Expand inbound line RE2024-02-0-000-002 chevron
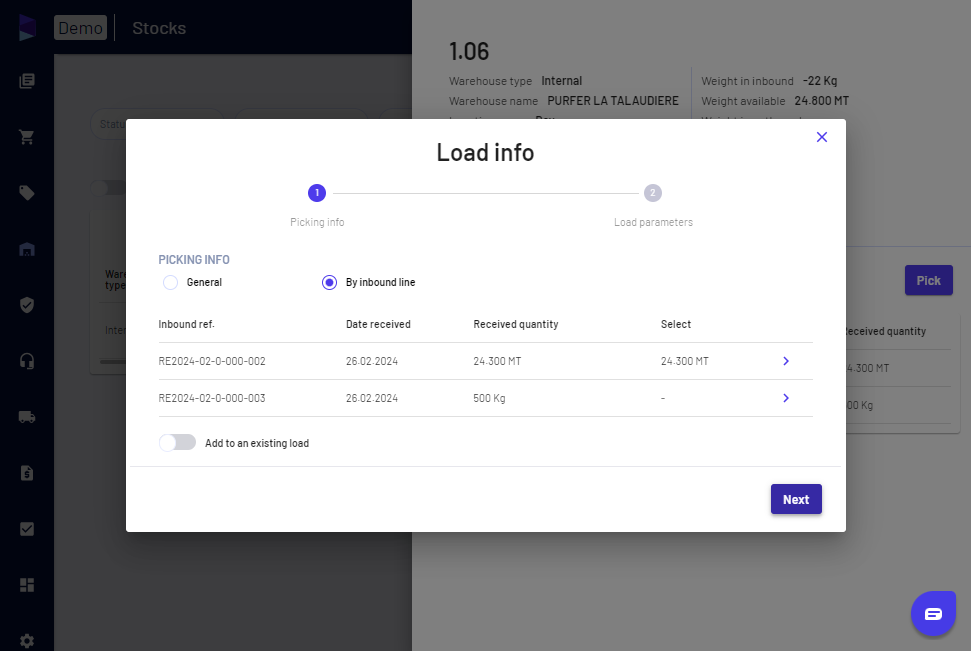971x651 pixels. pyautogui.click(x=786, y=361)
